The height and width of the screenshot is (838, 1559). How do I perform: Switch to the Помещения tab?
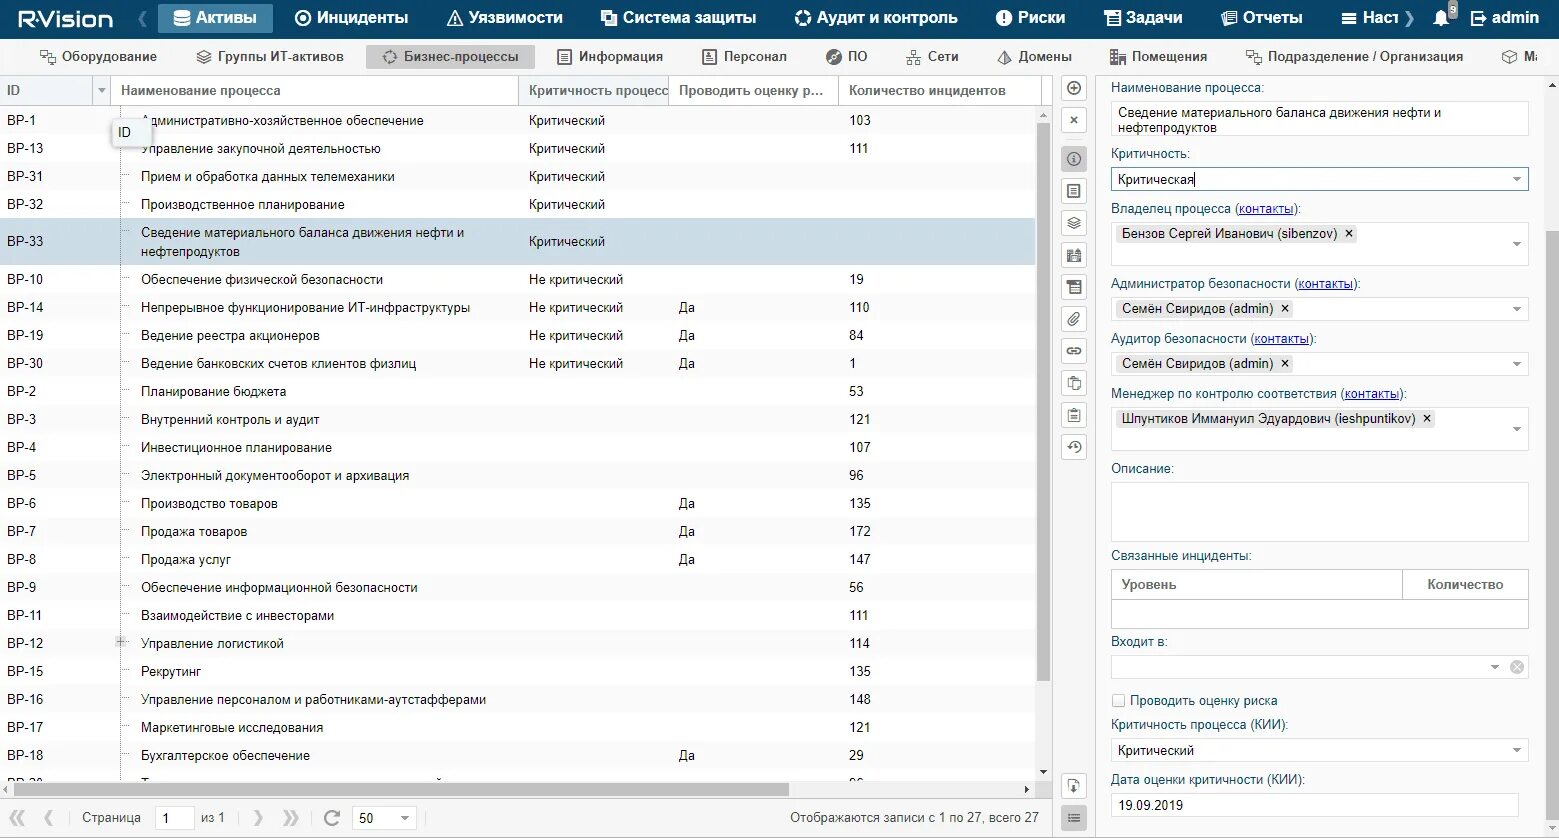[x=1159, y=57]
